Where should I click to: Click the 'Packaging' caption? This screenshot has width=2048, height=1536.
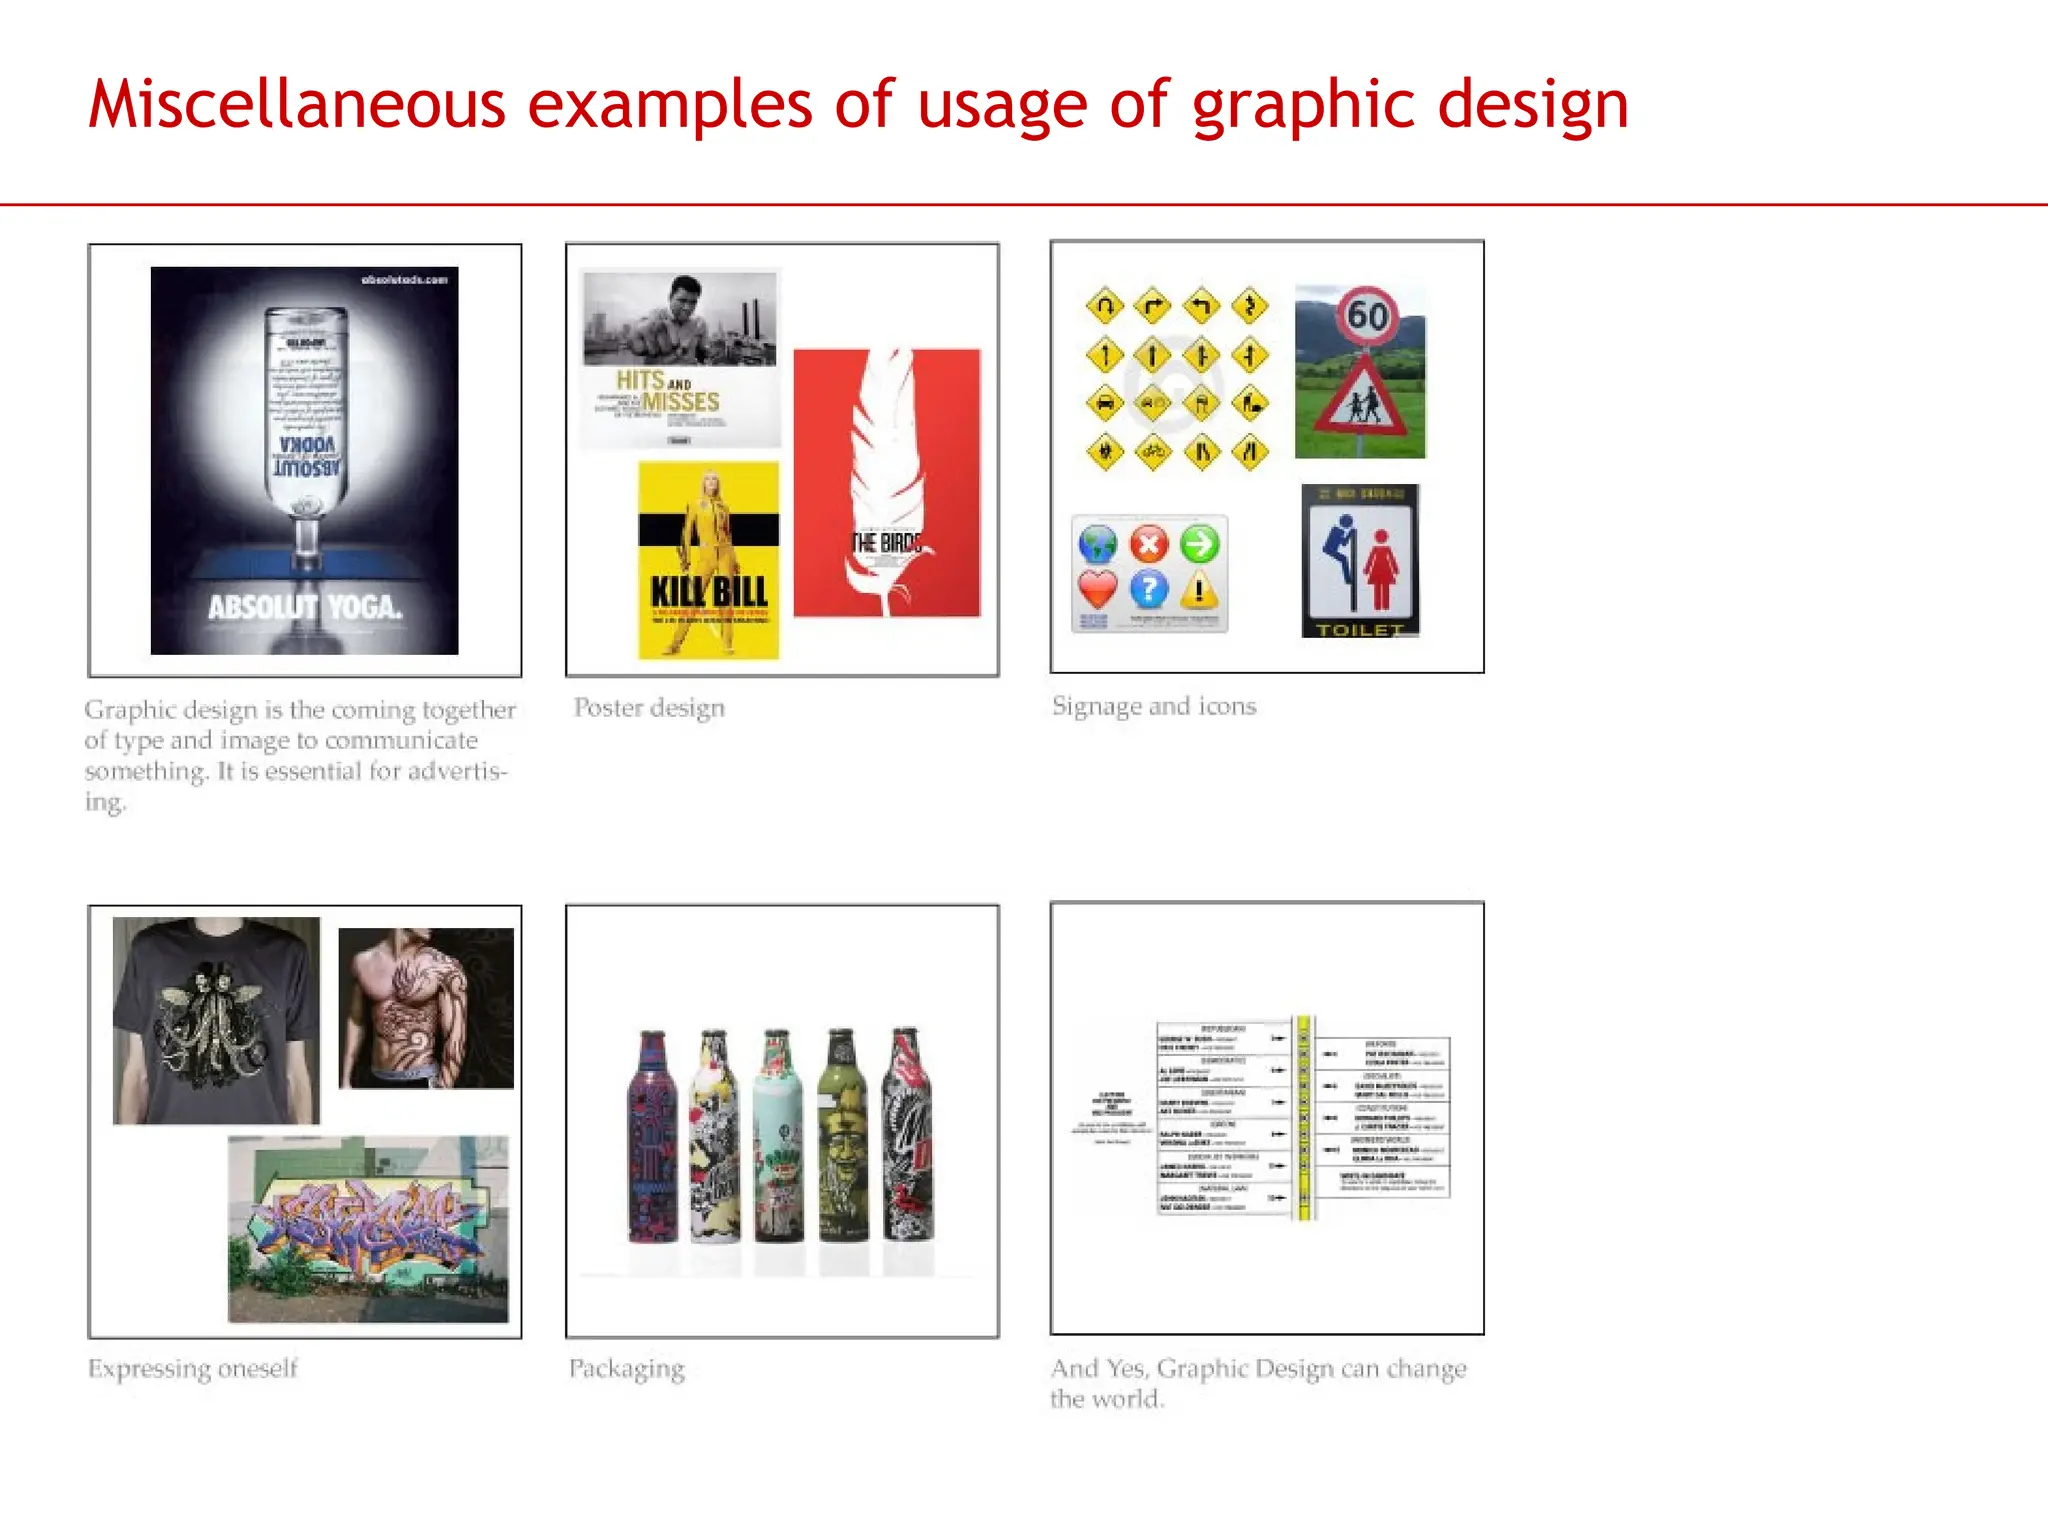(627, 1368)
